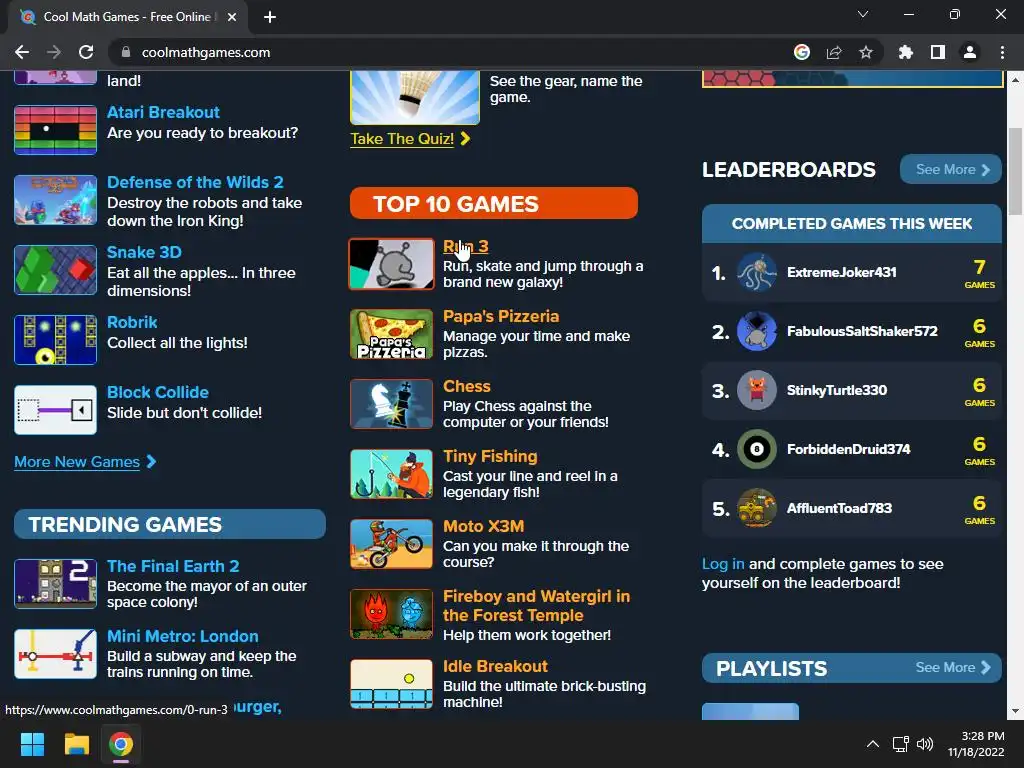Click Fireboy and Watergirl thumbnail
Screen dimensions: 1024x768
click(391, 613)
